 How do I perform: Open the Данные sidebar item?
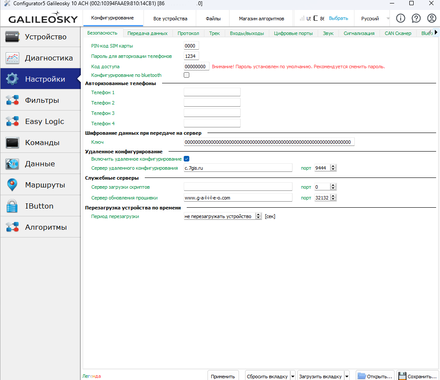tap(40, 164)
